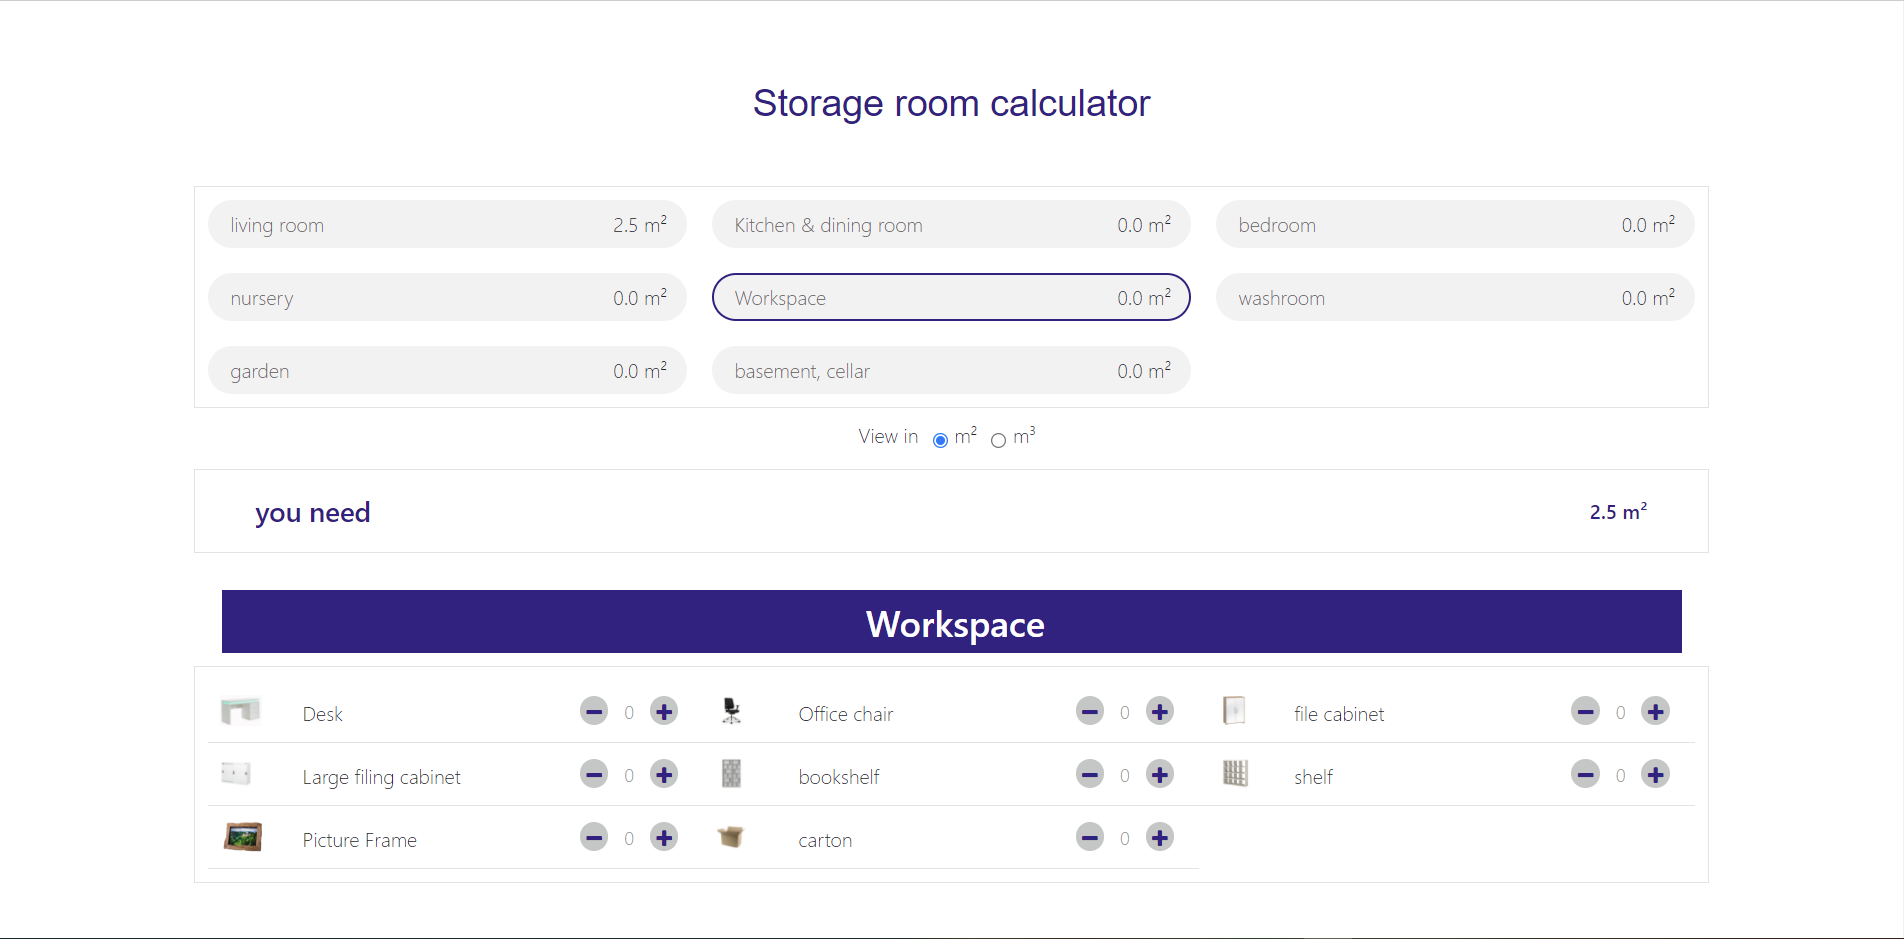Click the file cabinet label
The height and width of the screenshot is (939, 1904).
tap(1339, 714)
